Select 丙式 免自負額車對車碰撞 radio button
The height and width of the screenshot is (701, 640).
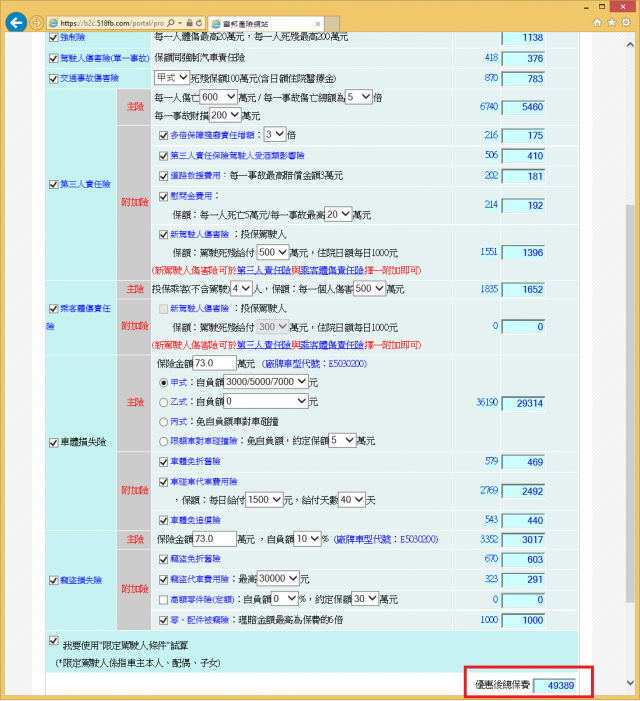pyautogui.click(x=164, y=422)
